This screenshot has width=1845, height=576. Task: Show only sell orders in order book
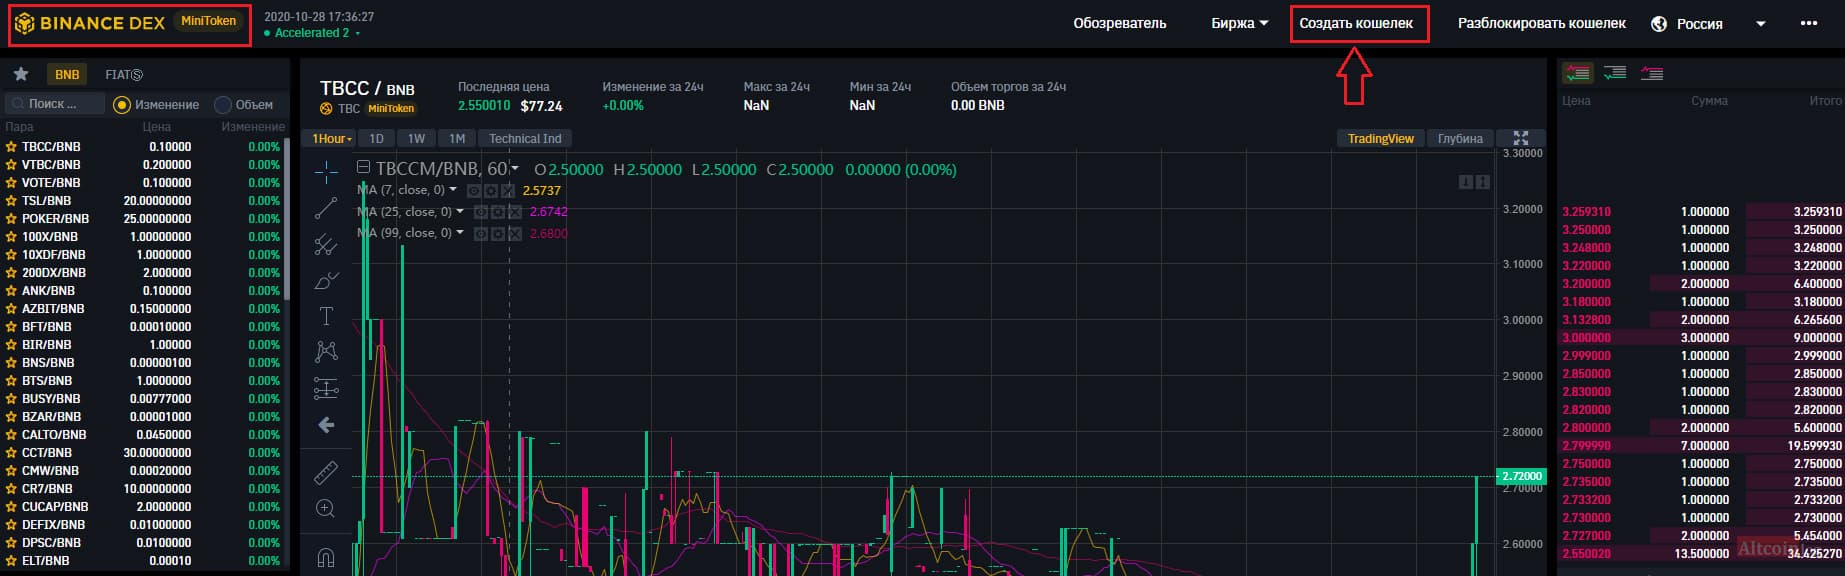click(1651, 73)
